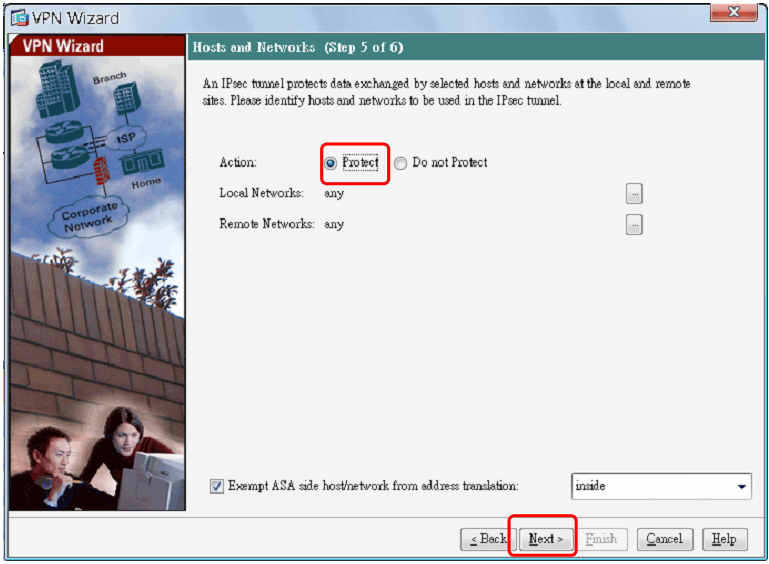
Task: Click the VPN Wizard title bar icon
Action: (x=20, y=18)
